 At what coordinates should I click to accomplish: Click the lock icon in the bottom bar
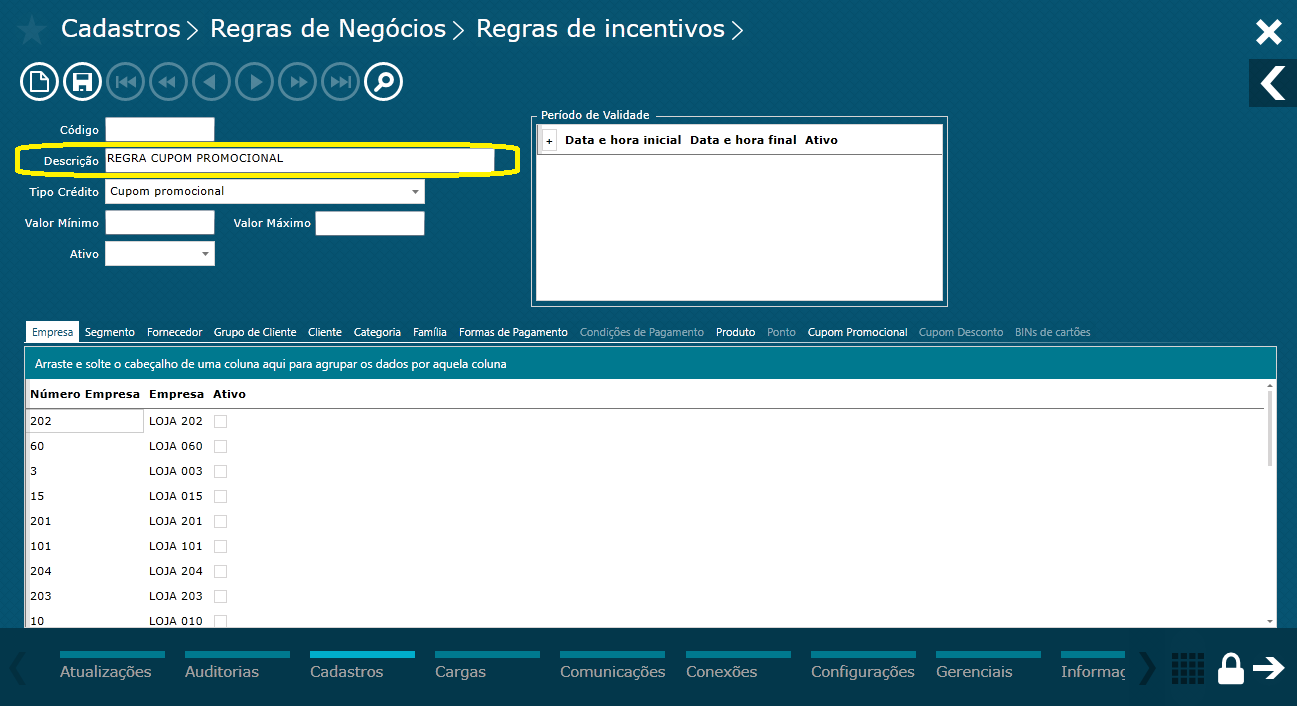pos(1230,669)
